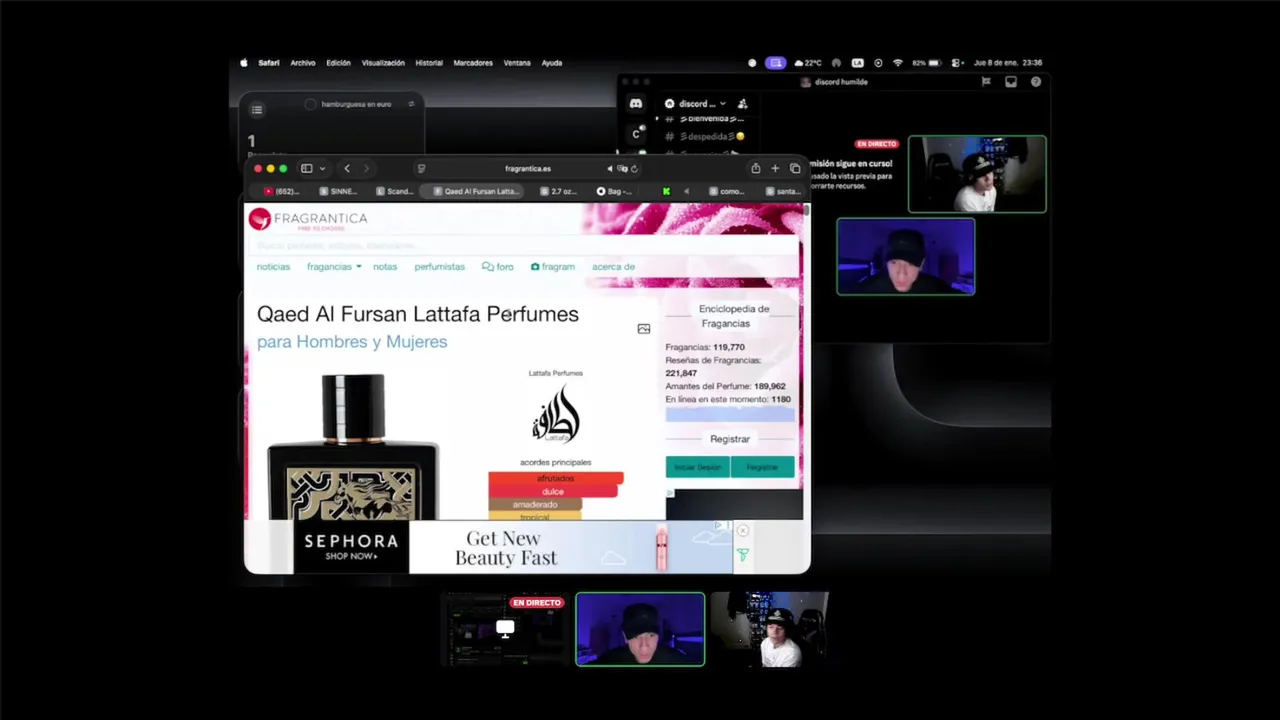
Task: Go back with Safari's back arrow
Action: click(x=347, y=169)
